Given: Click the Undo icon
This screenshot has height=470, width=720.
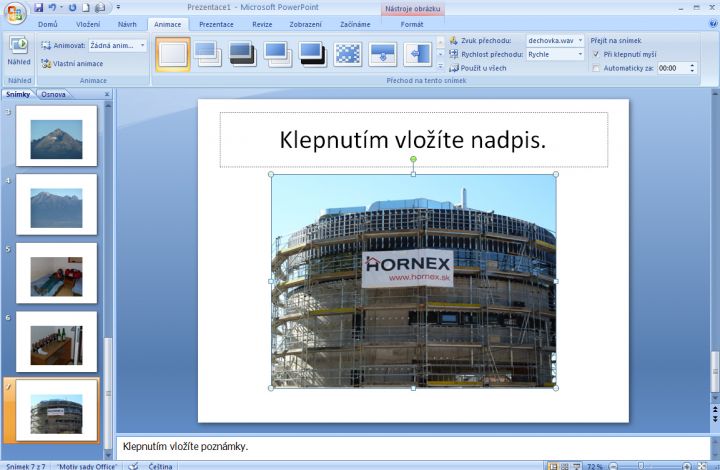Looking at the screenshot, I should [x=52, y=7].
